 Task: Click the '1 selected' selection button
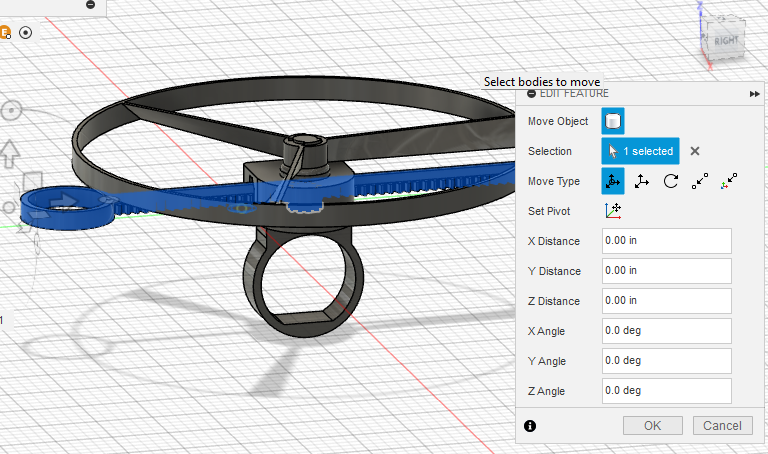click(x=640, y=151)
